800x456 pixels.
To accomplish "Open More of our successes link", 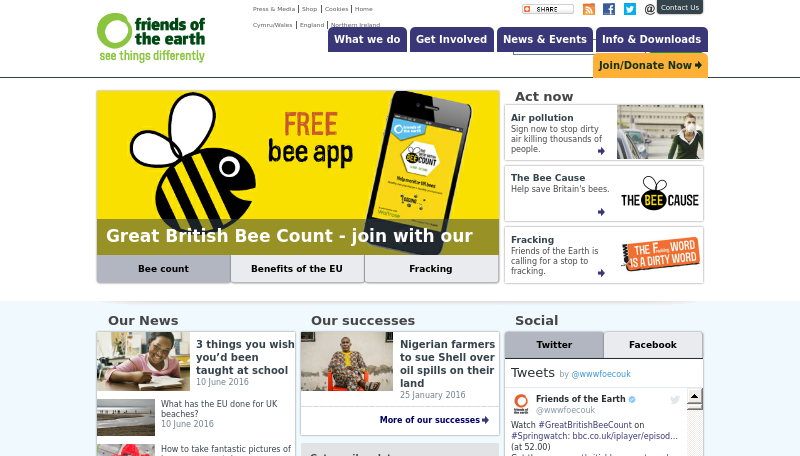I will click(x=434, y=420).
